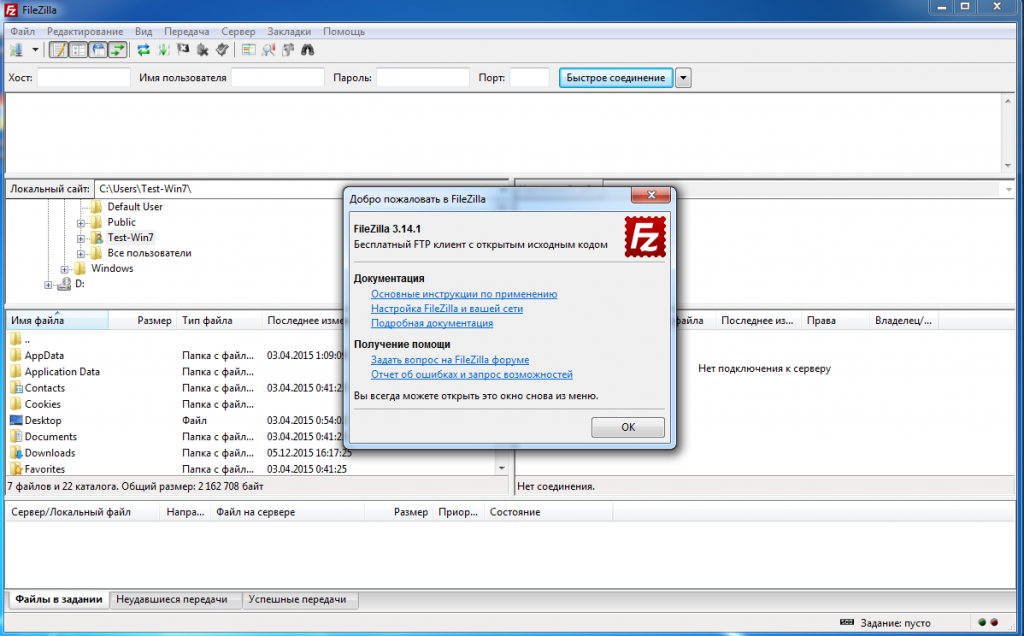
Task: Toggle the local directory tree display
Action: (79, 50)
